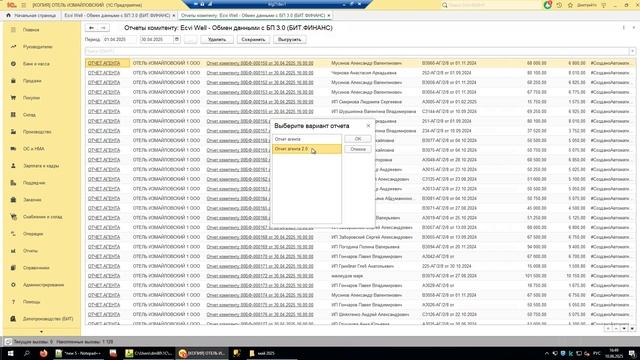The width and height of the screenshot is (640, 360).
Task: Close the Отчеты комитенту tab
Action: 329,16
